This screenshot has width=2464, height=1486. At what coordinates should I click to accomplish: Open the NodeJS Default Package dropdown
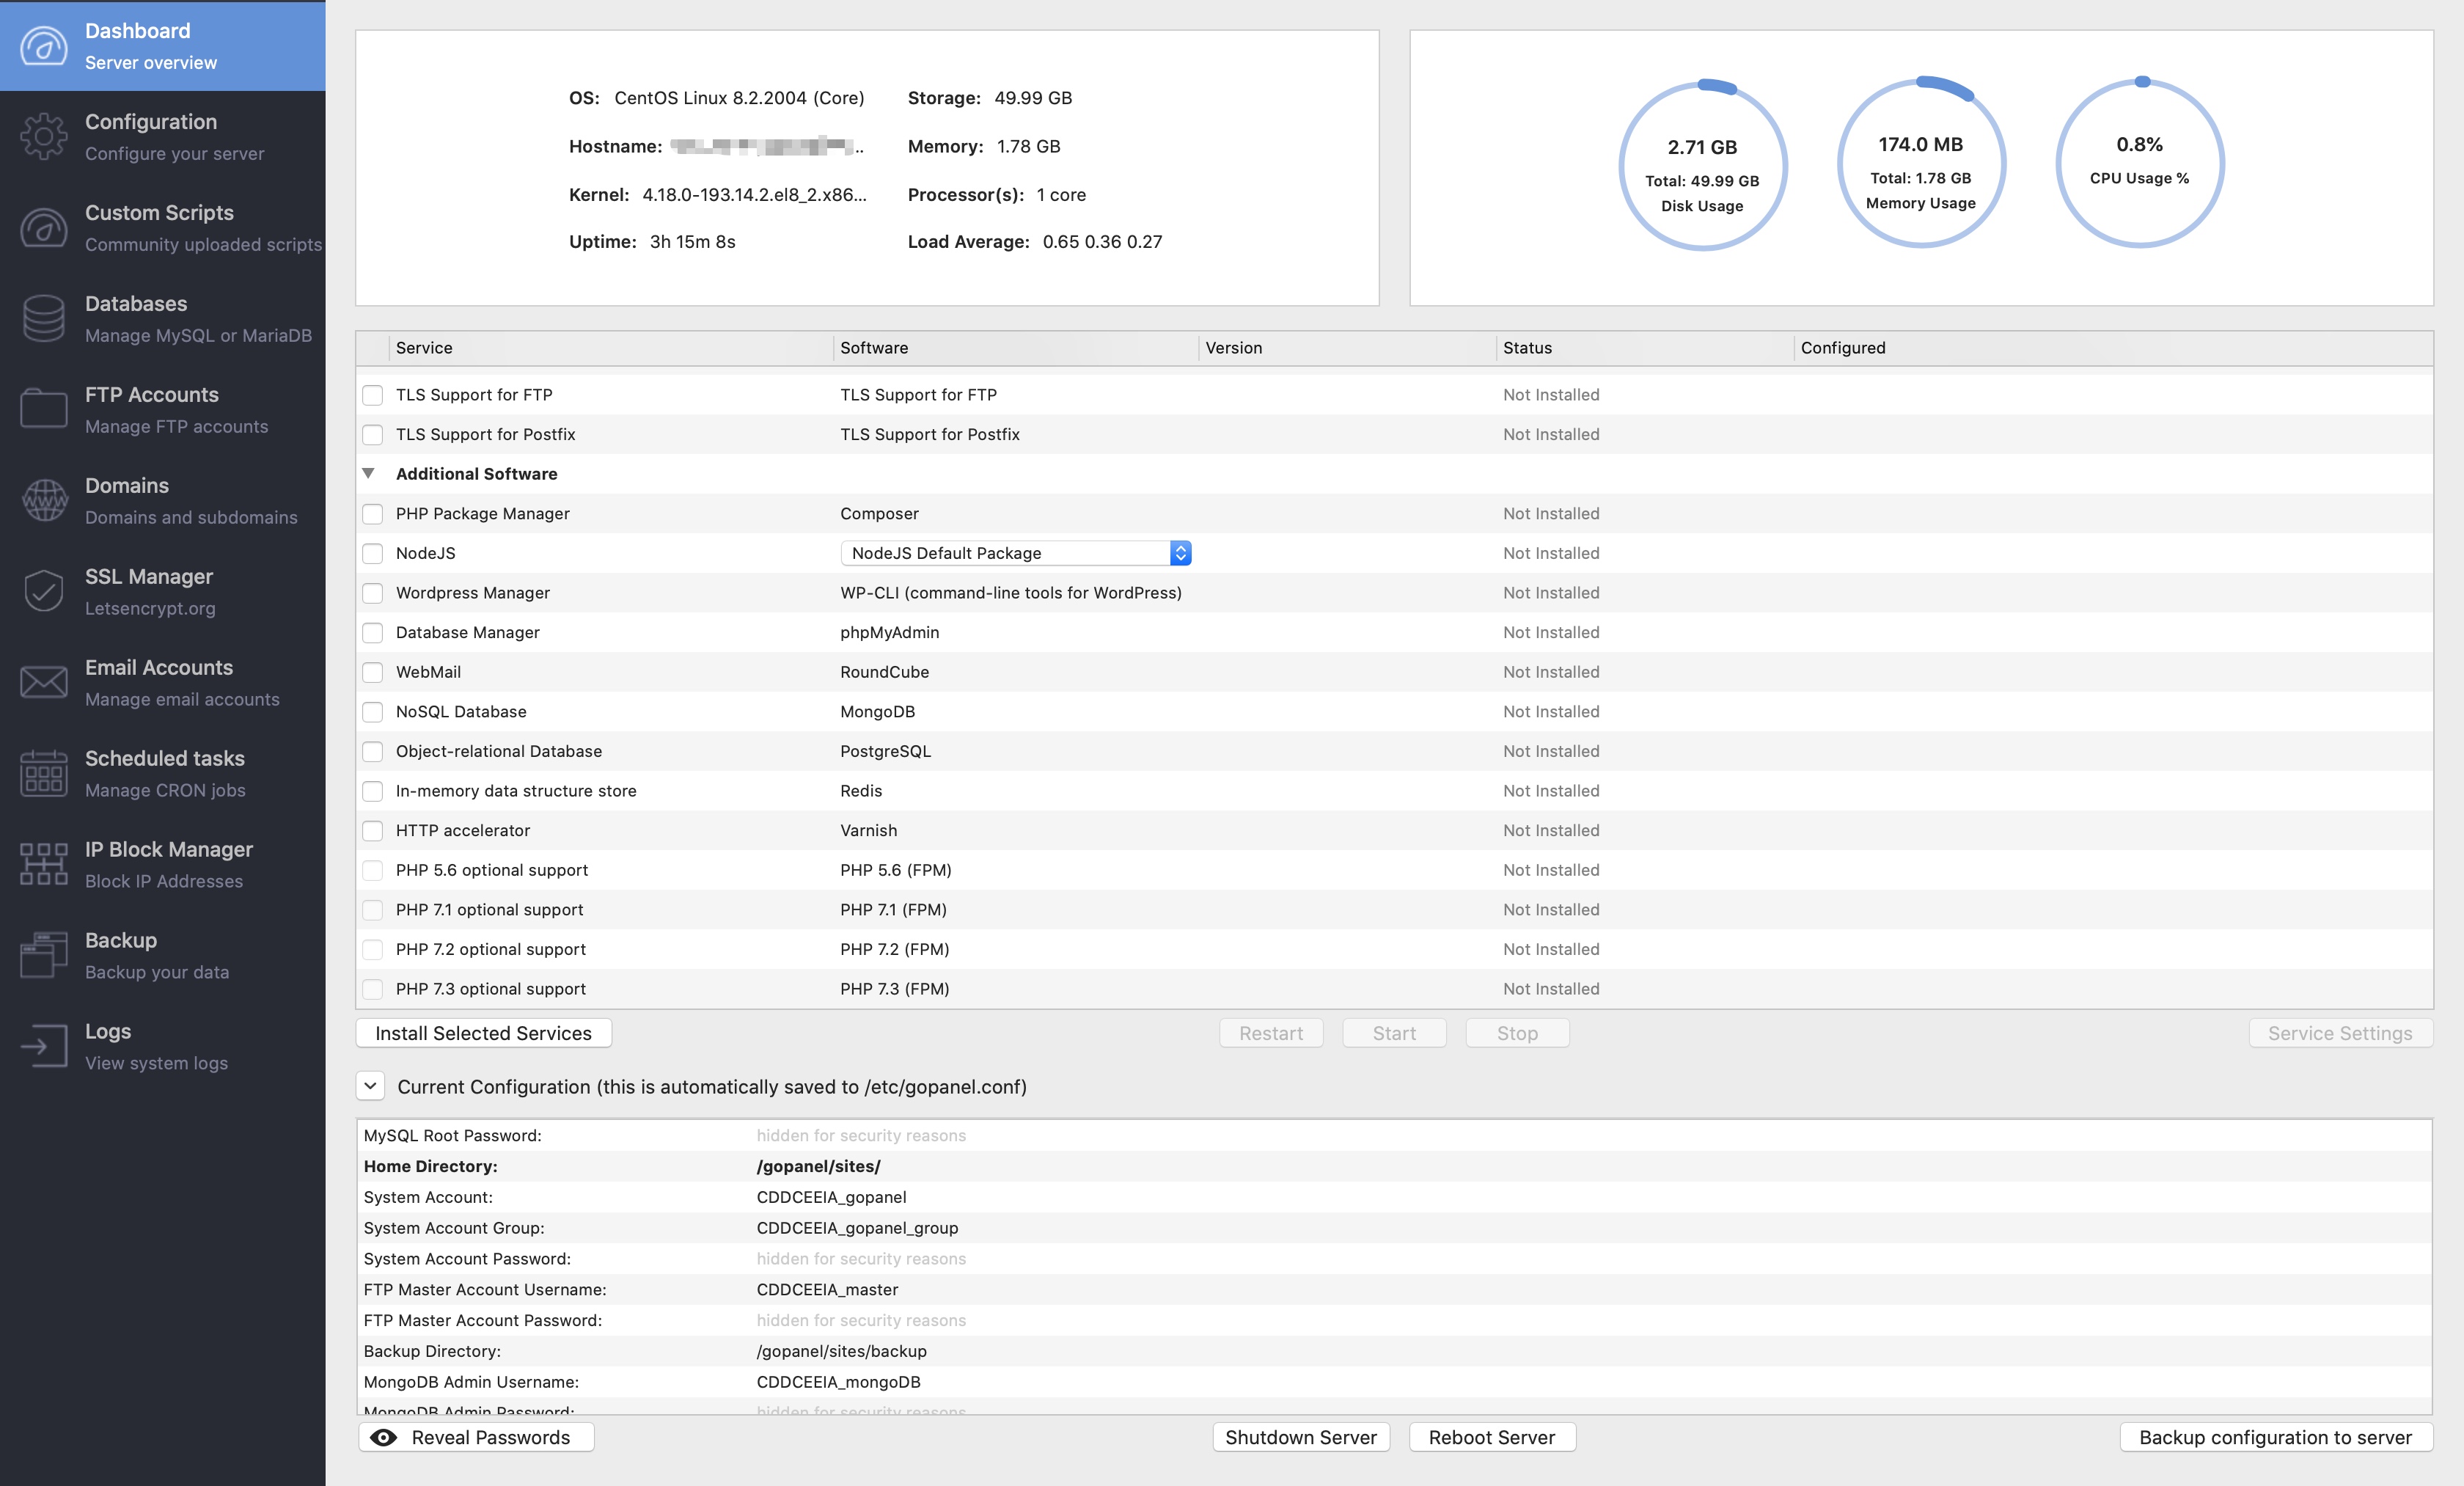(1015, 553)
